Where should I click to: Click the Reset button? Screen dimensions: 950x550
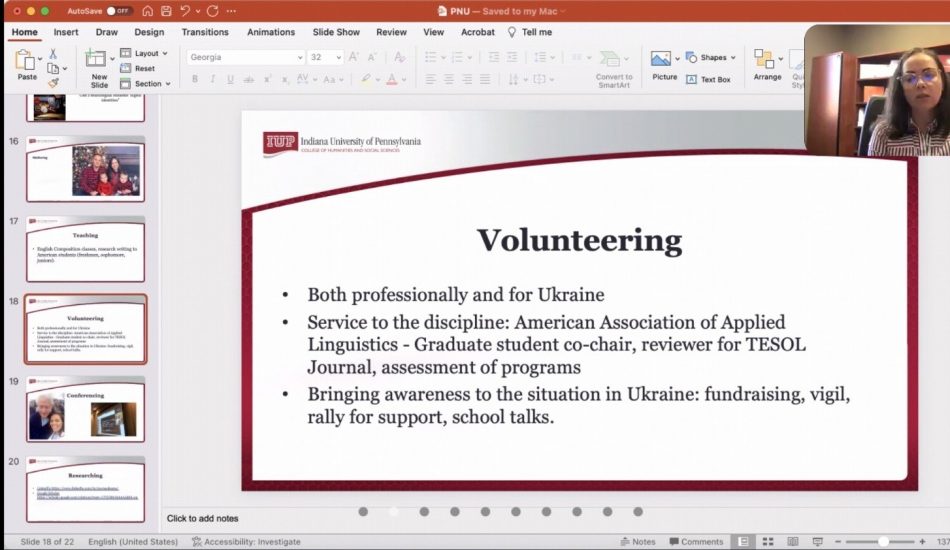(138, 68)
